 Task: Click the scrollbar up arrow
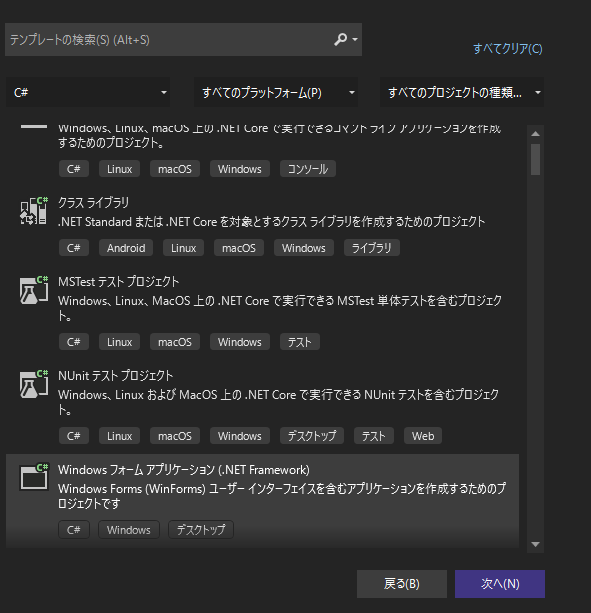pyautogui.click(x=535, y=134)
